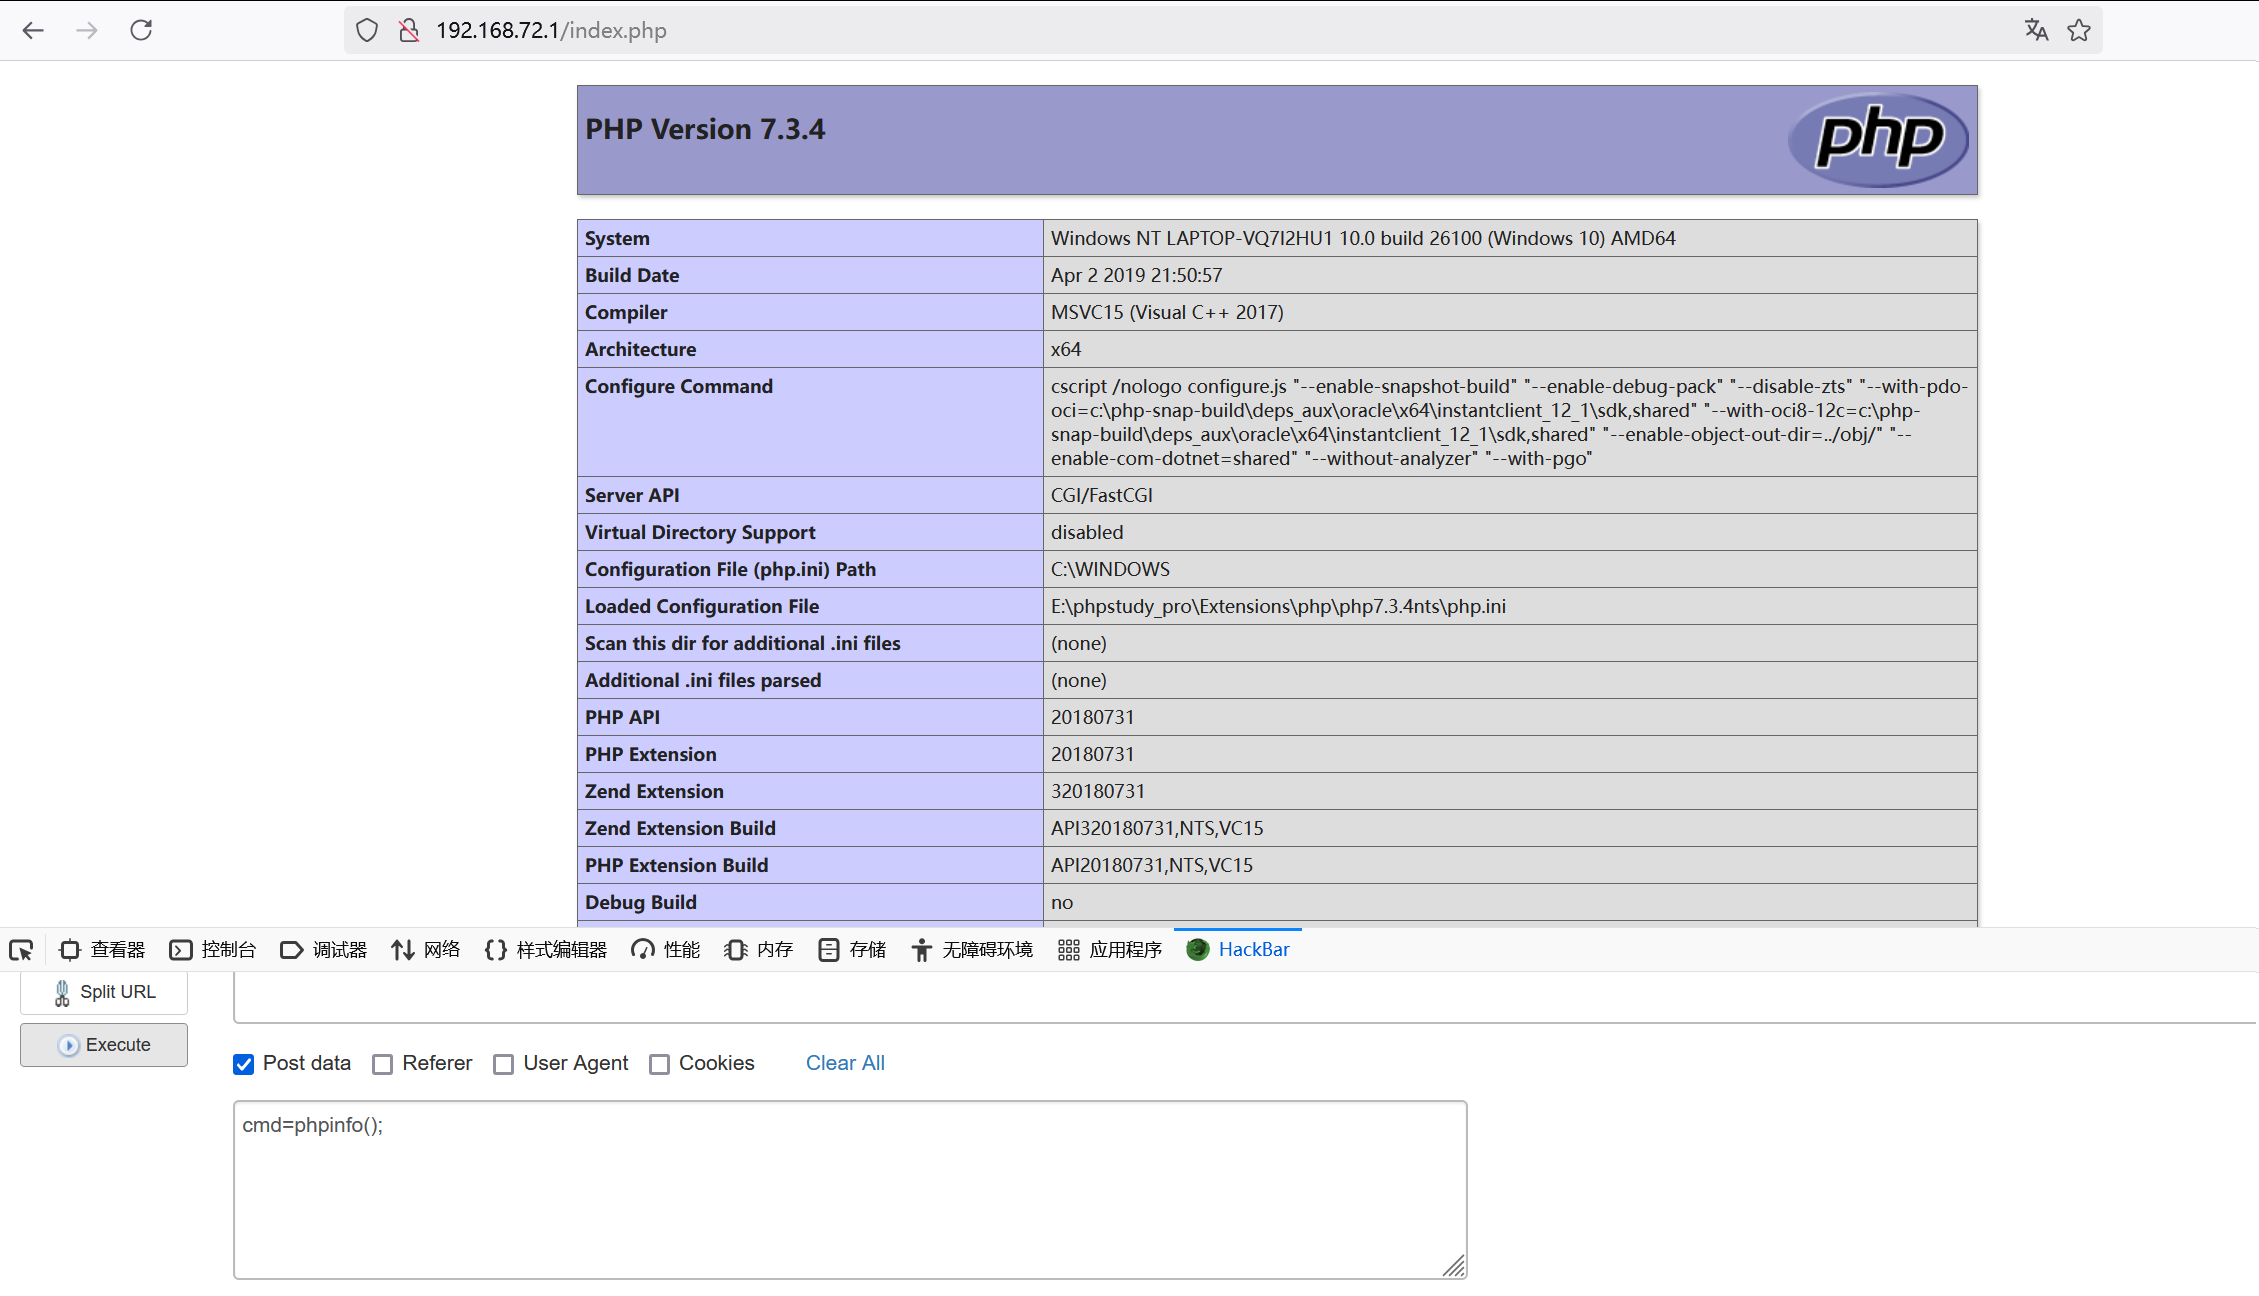Click the System row label
2259x1296 pixels.
pos(617,238)
